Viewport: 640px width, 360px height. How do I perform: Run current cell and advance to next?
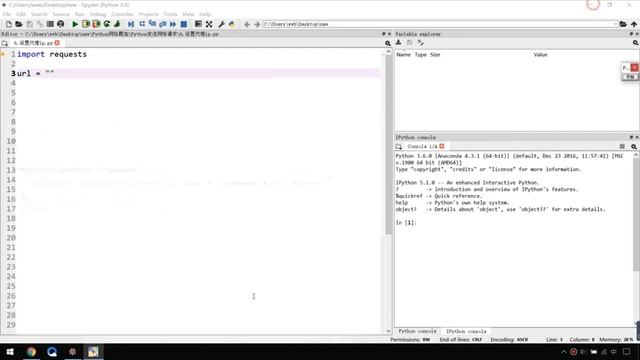(96, 24)
